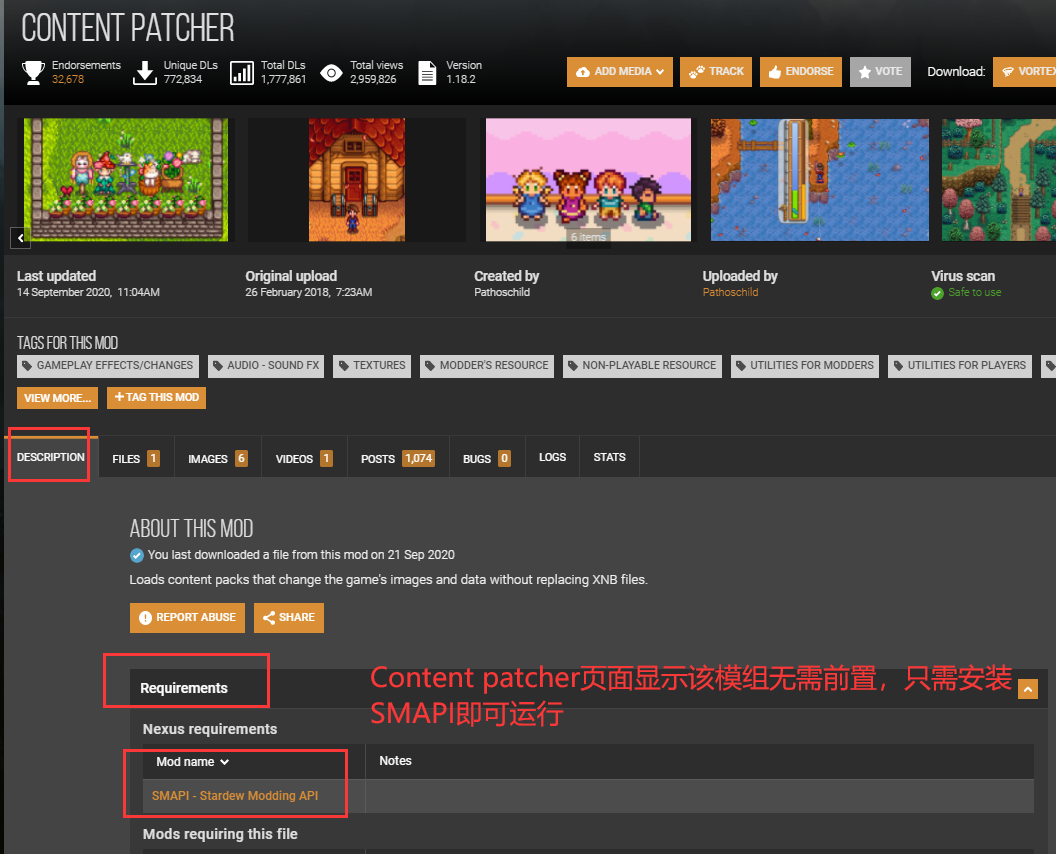Image resolution: width=1056 pixels, height=854 pixels.
Task: Go to previous gallery image arrow
Action: click(x=20, y=238)
